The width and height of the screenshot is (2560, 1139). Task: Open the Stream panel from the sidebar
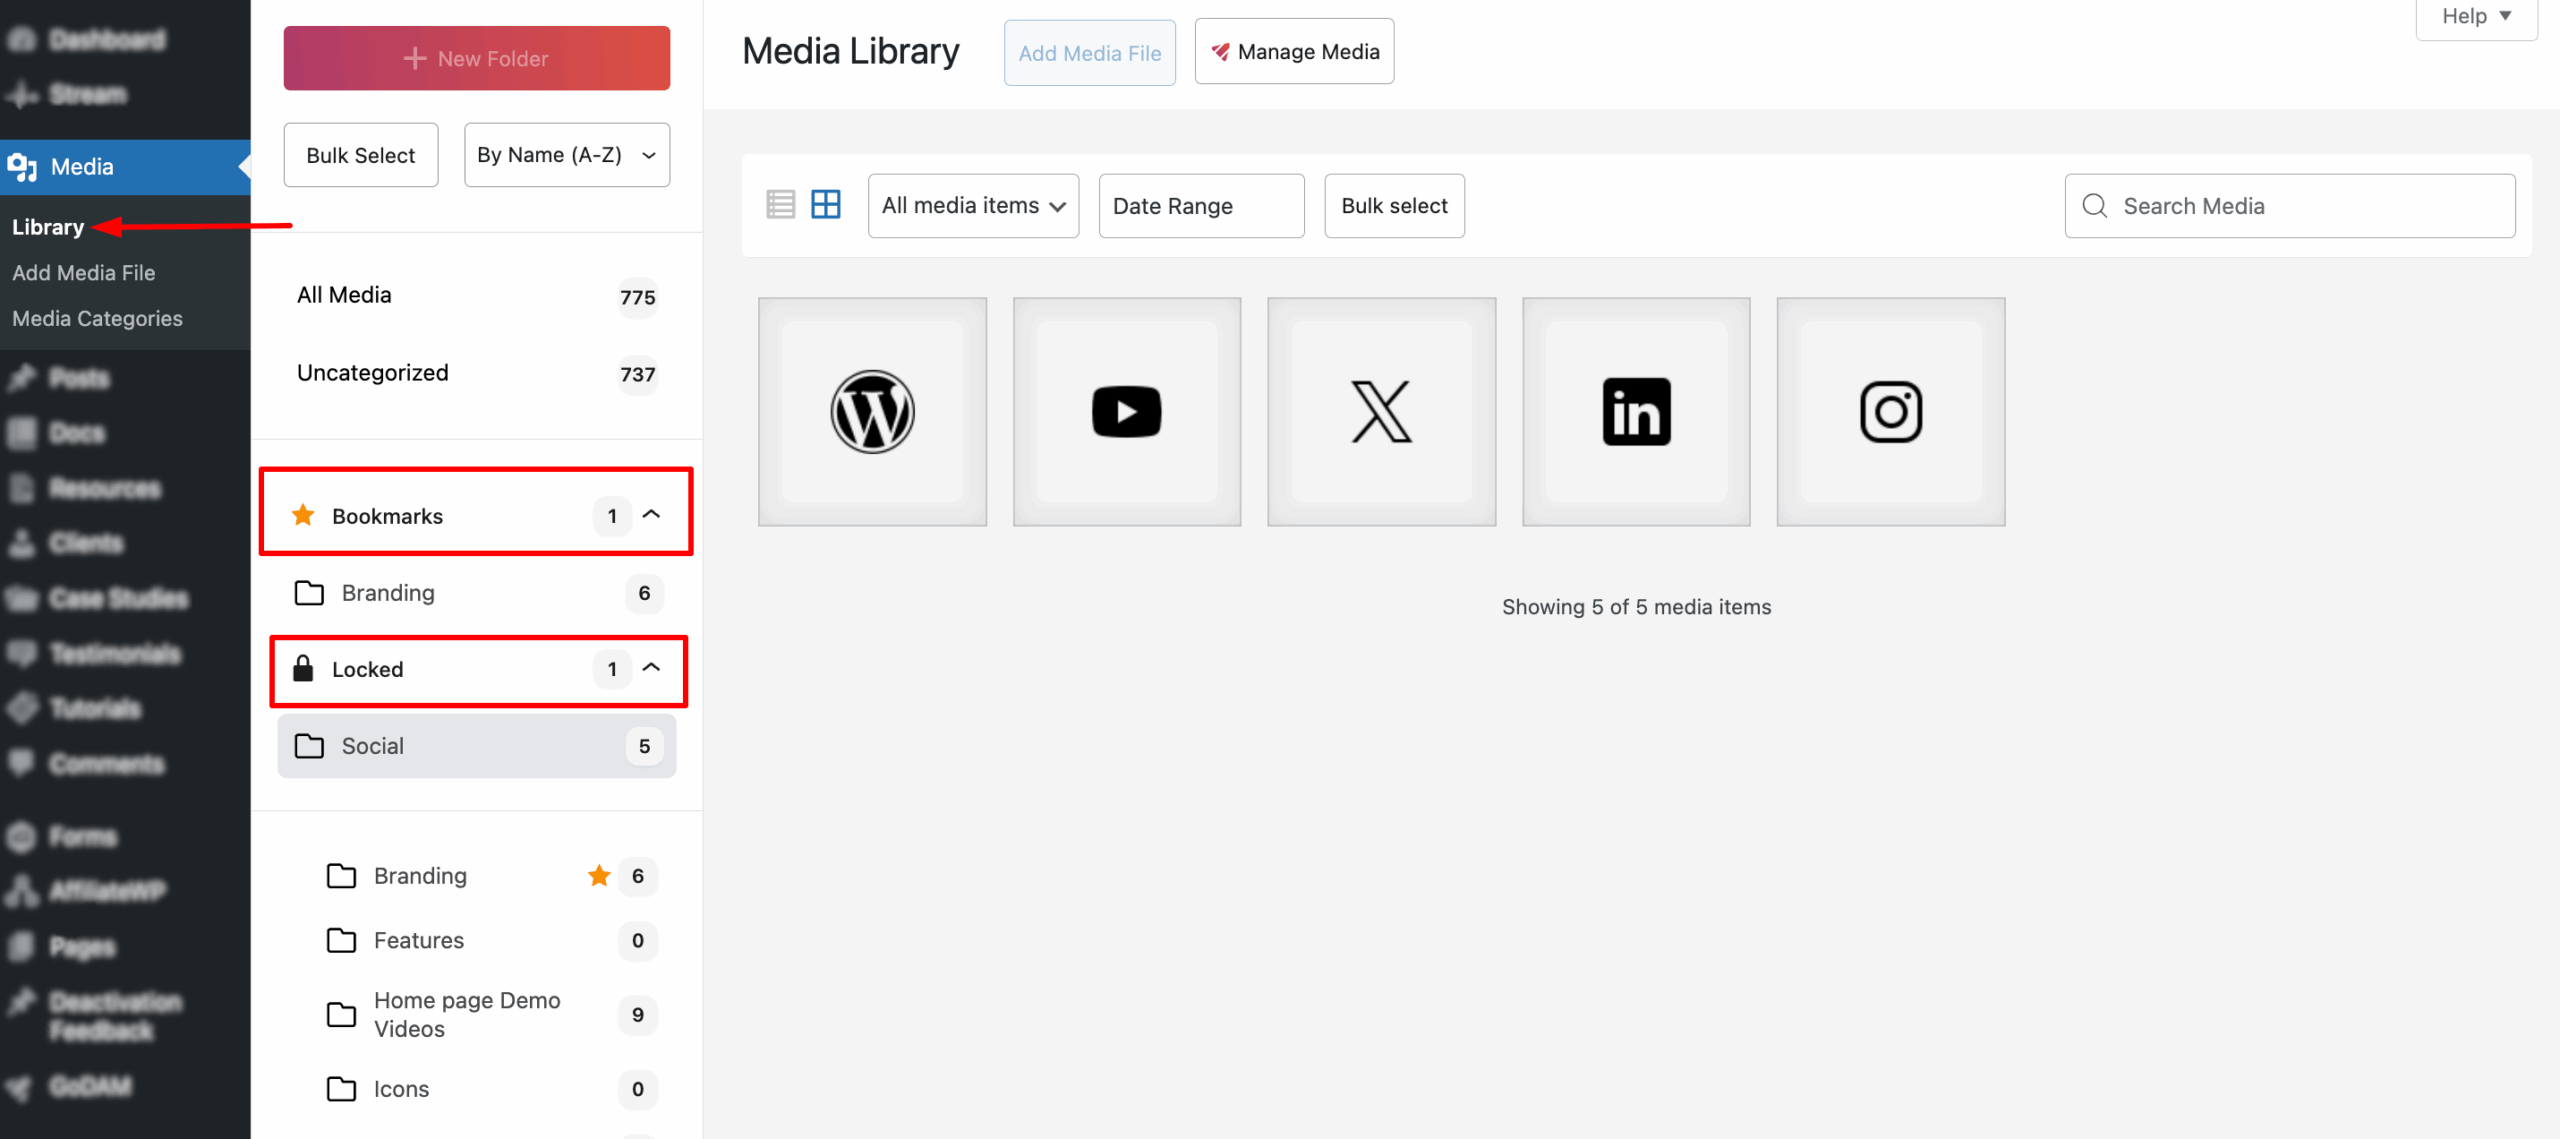tap(88, 94)
